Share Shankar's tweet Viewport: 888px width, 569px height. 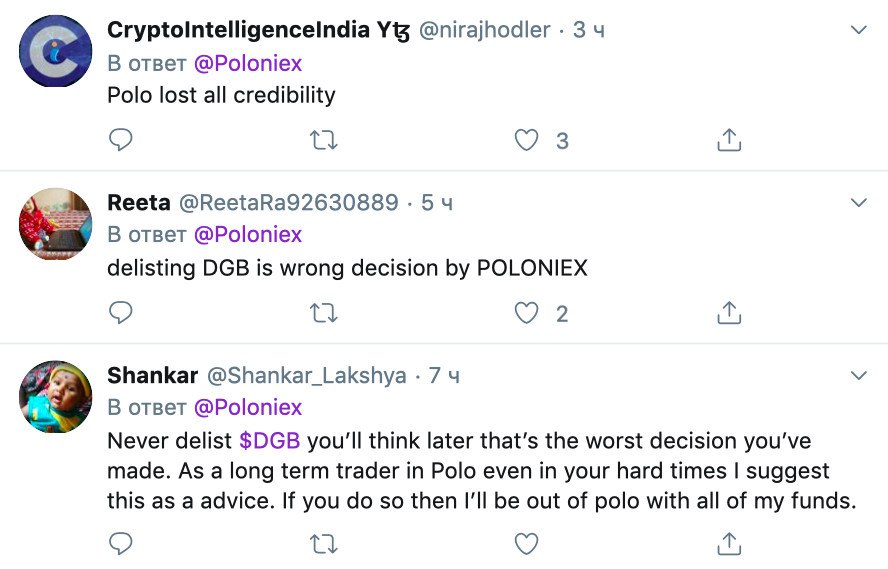(x=729, y=543)
